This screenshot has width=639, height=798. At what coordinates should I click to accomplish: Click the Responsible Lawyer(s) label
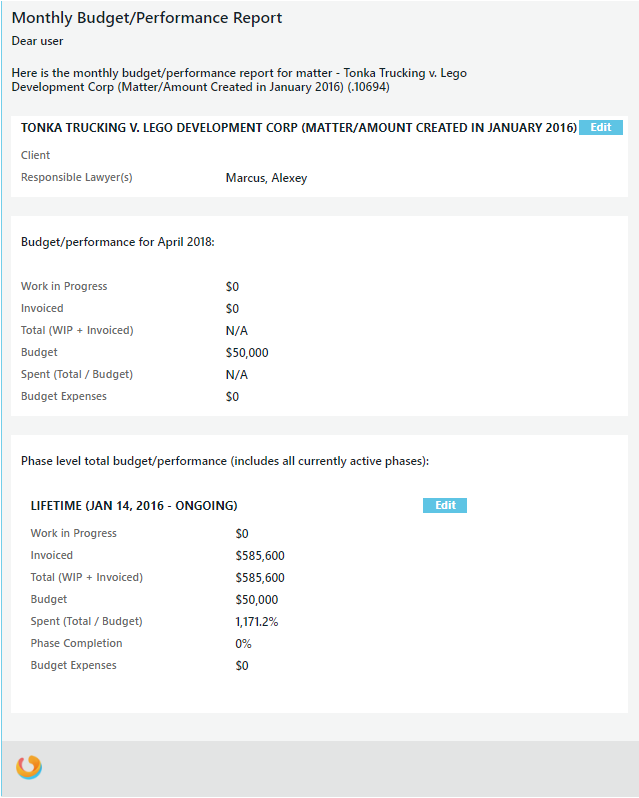[77, 178]
